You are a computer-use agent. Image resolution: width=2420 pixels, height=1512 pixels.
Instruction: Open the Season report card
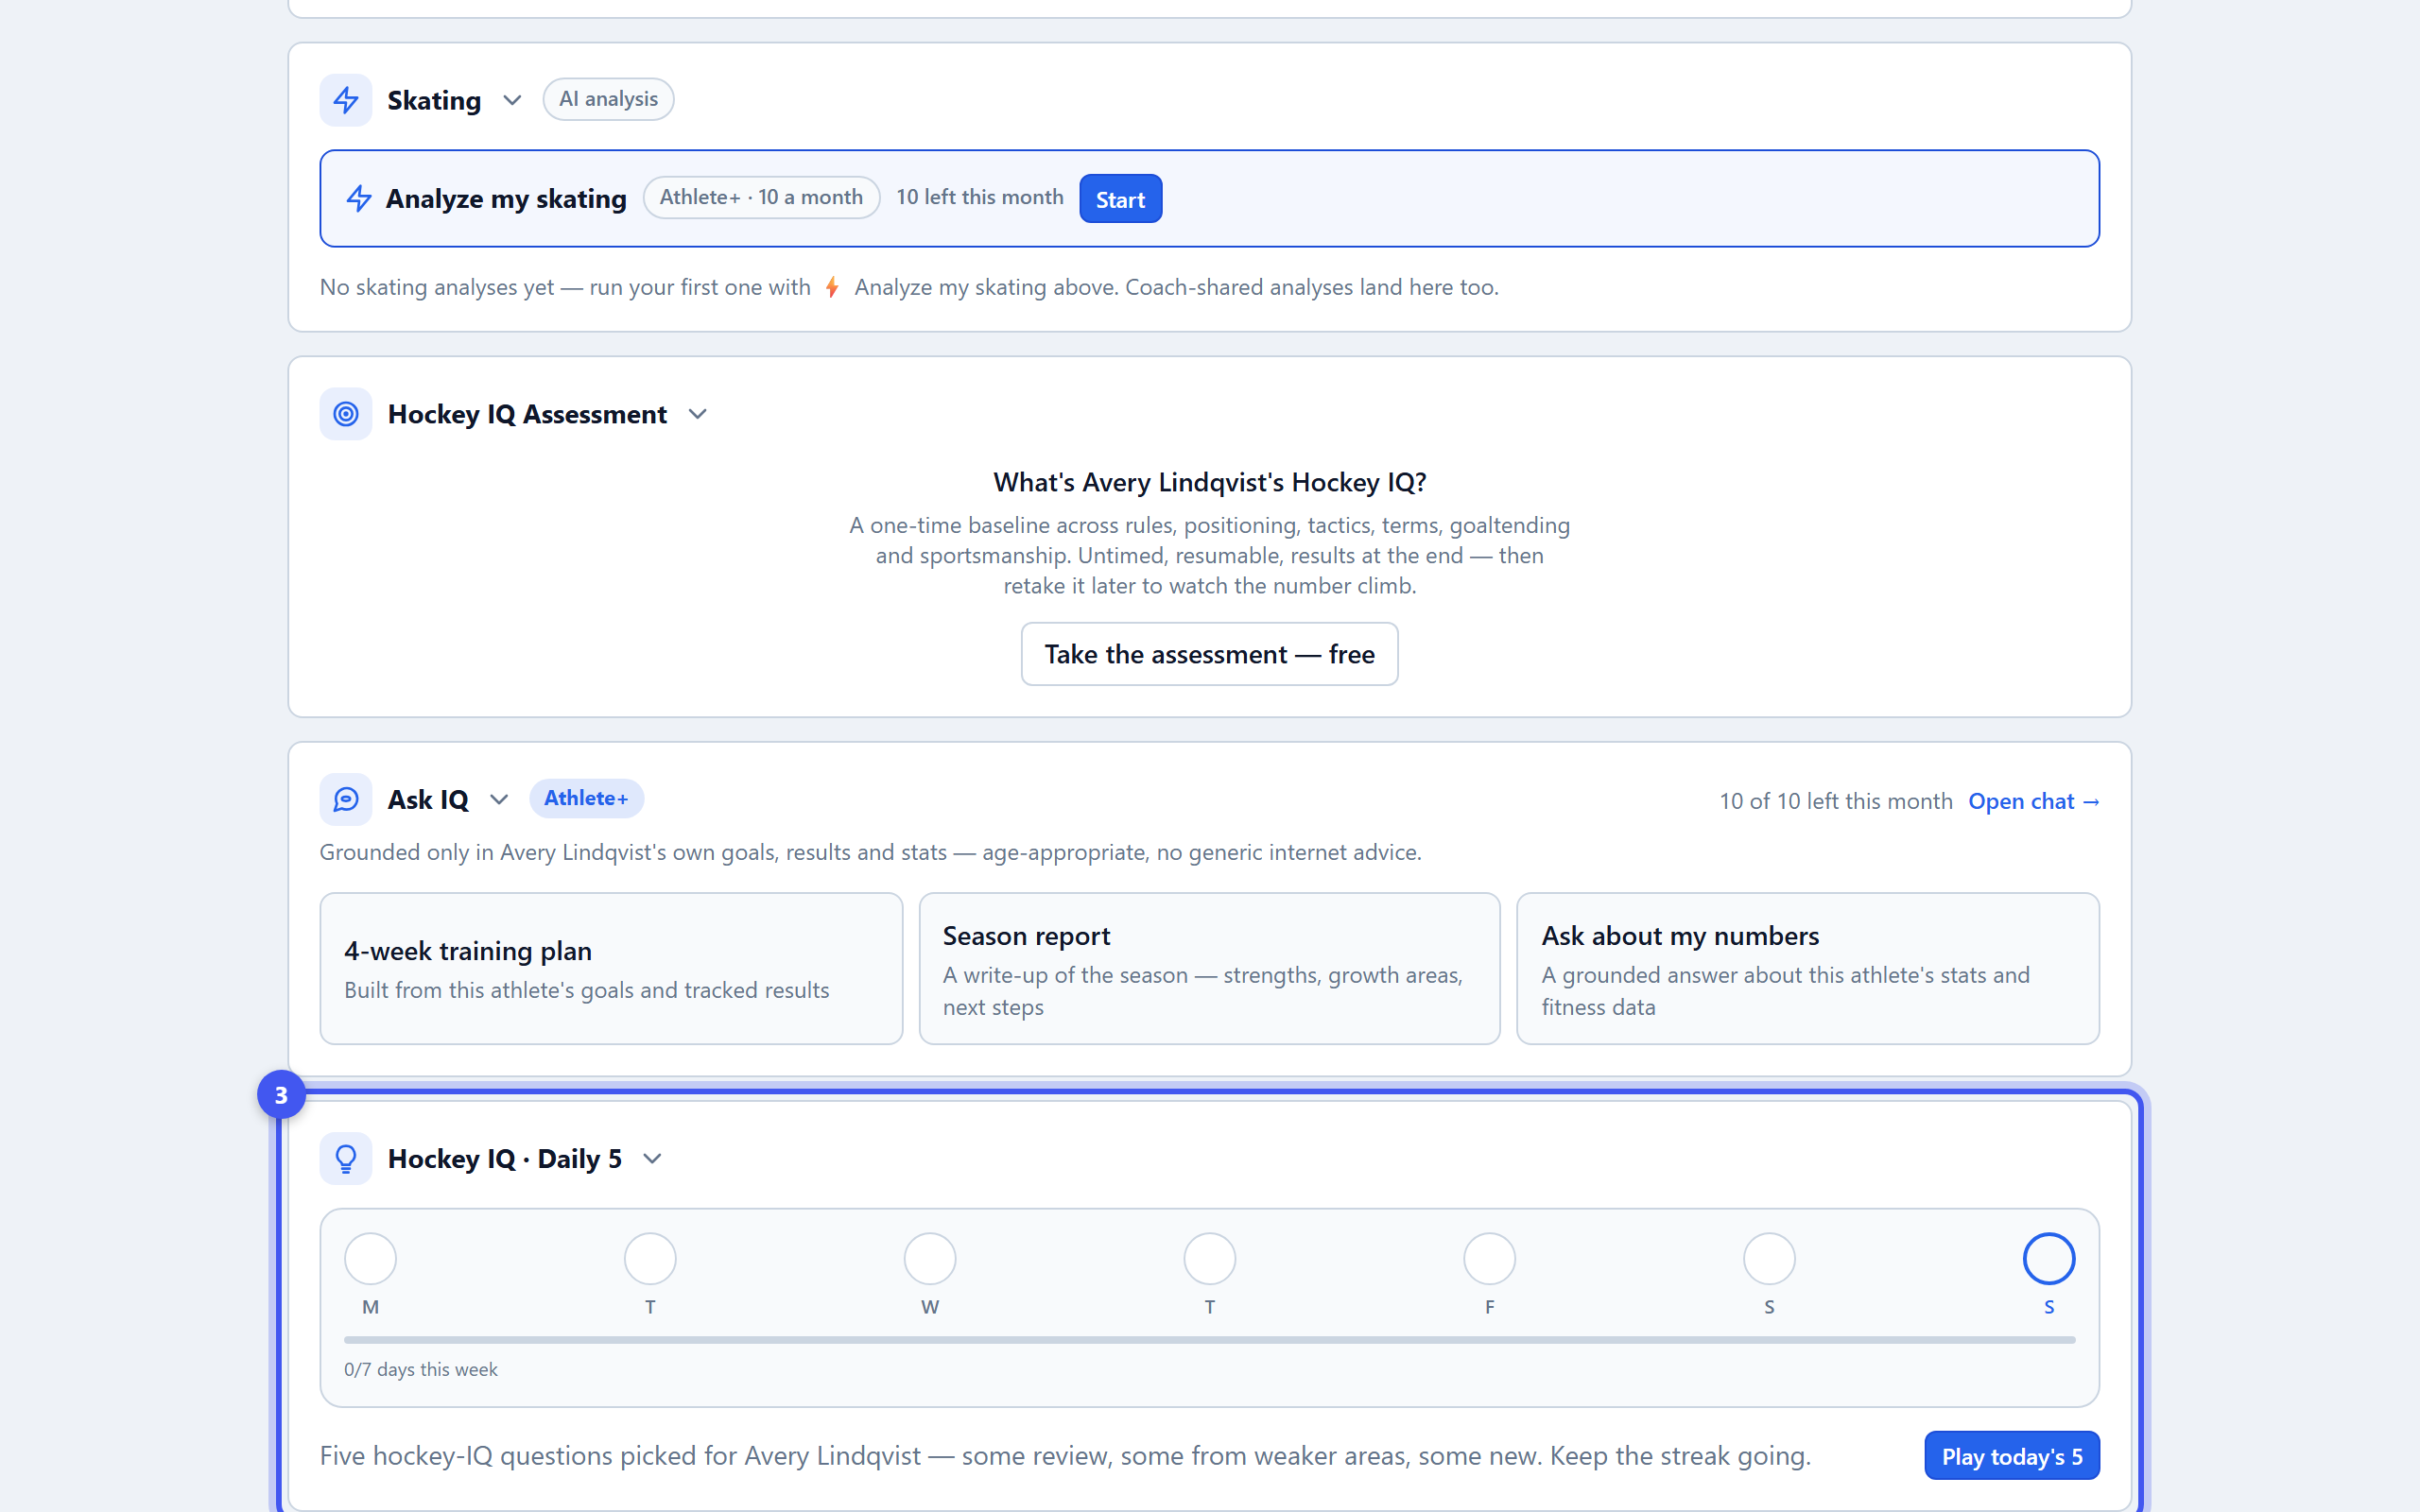click(1209, 968)
